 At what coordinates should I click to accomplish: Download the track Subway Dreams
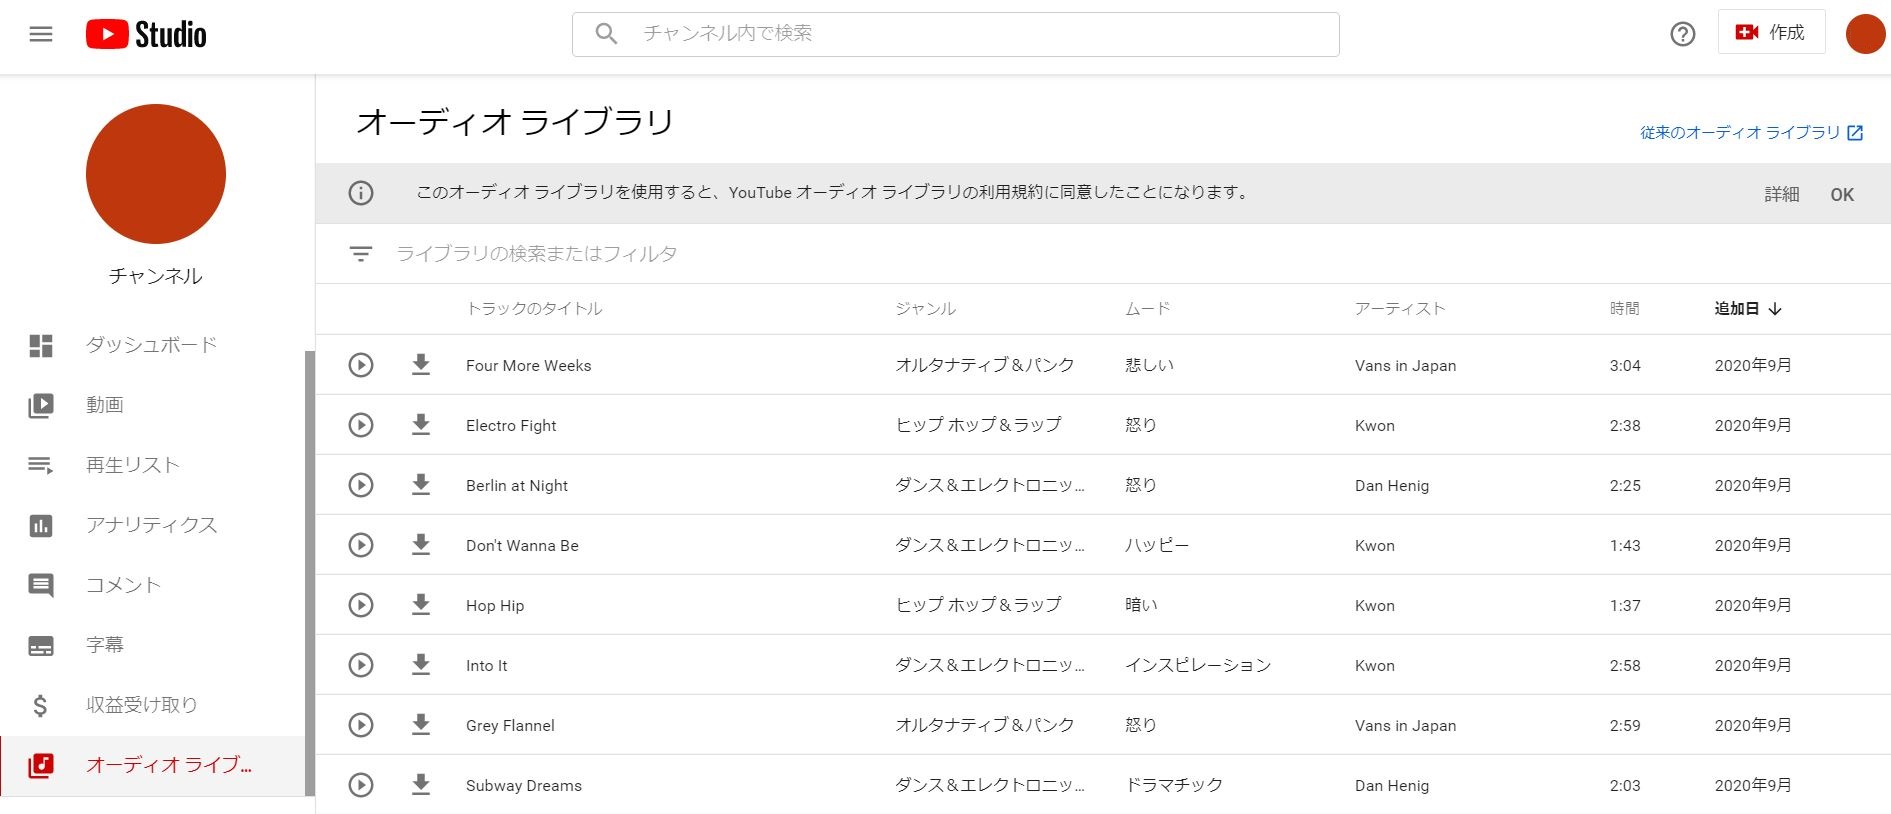[421, 785]
